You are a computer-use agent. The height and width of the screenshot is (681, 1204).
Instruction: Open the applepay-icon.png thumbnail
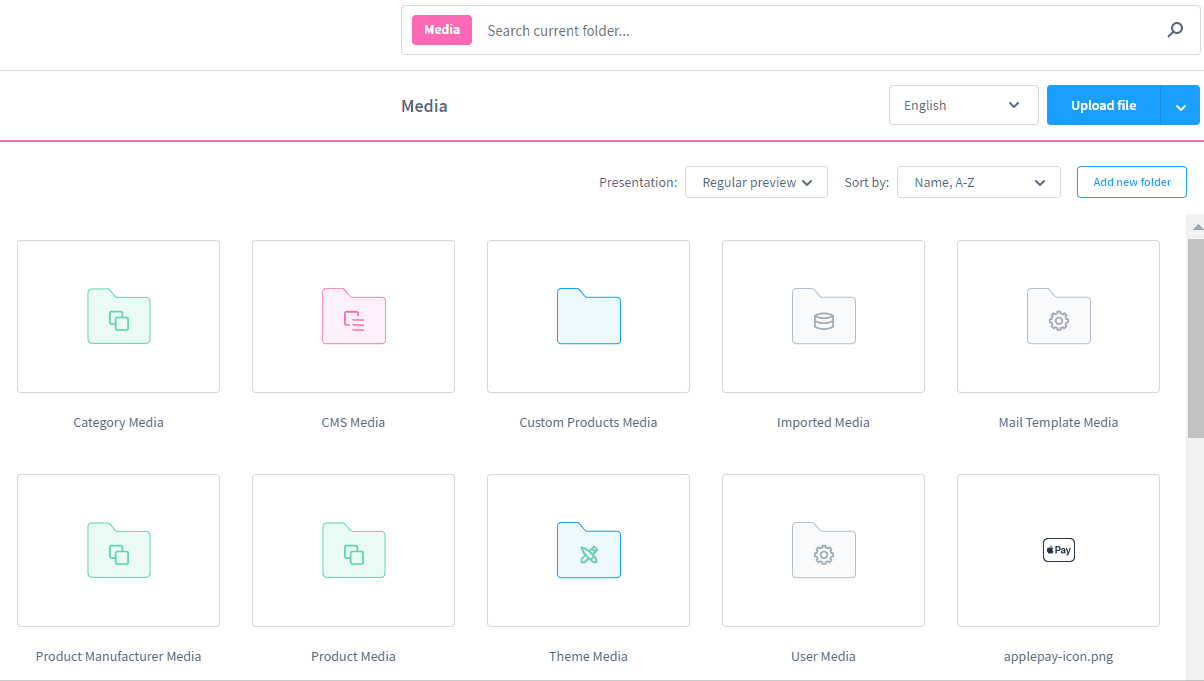coord(1058,550)
